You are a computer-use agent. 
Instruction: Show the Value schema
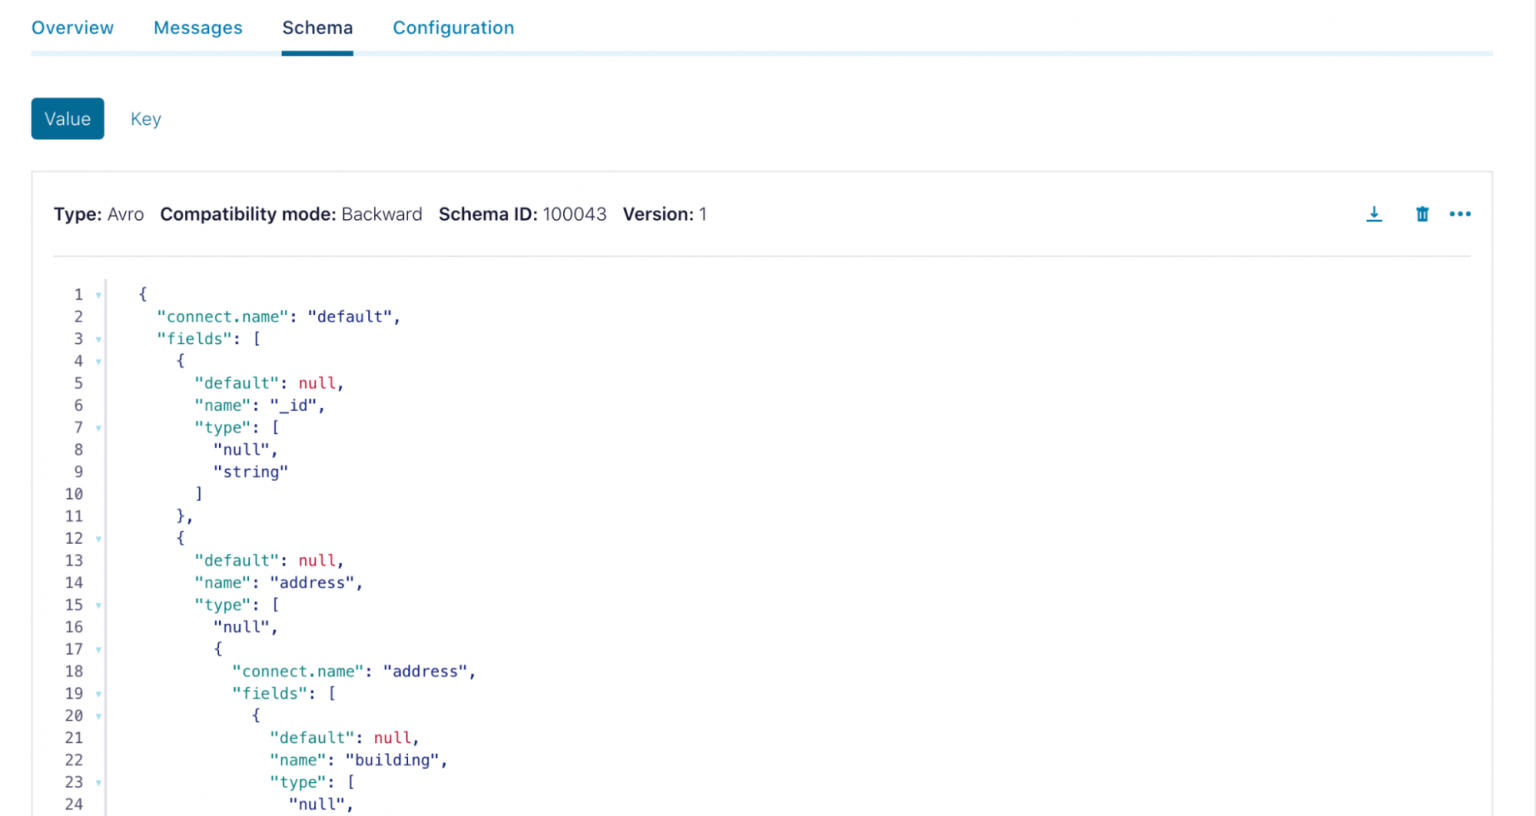[67, 119]
